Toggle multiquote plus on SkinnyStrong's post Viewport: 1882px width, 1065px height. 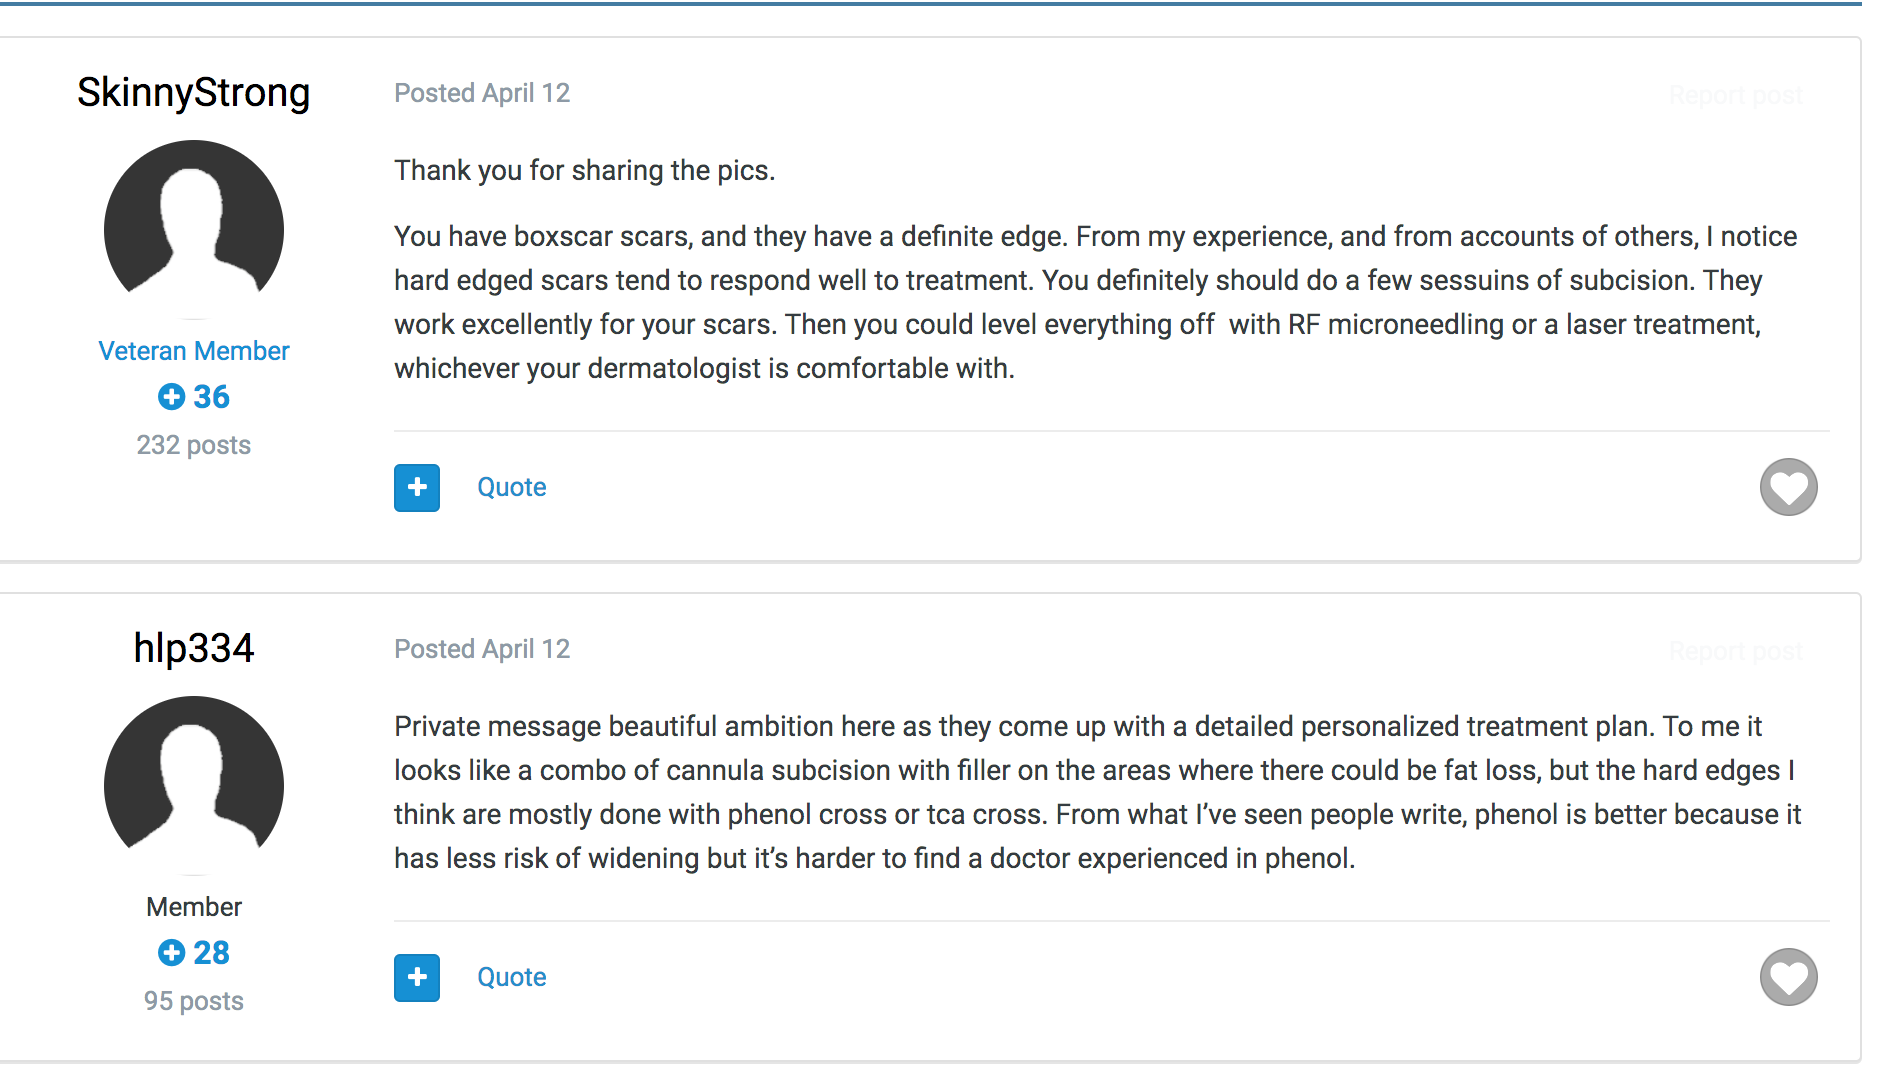tap(417, 488)
